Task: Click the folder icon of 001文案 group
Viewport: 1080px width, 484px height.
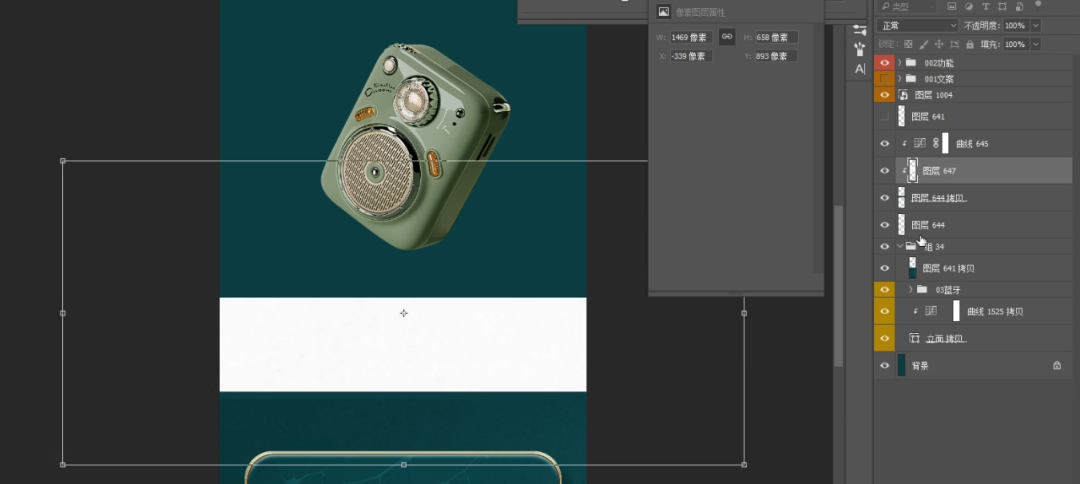Action: point(911,78)
